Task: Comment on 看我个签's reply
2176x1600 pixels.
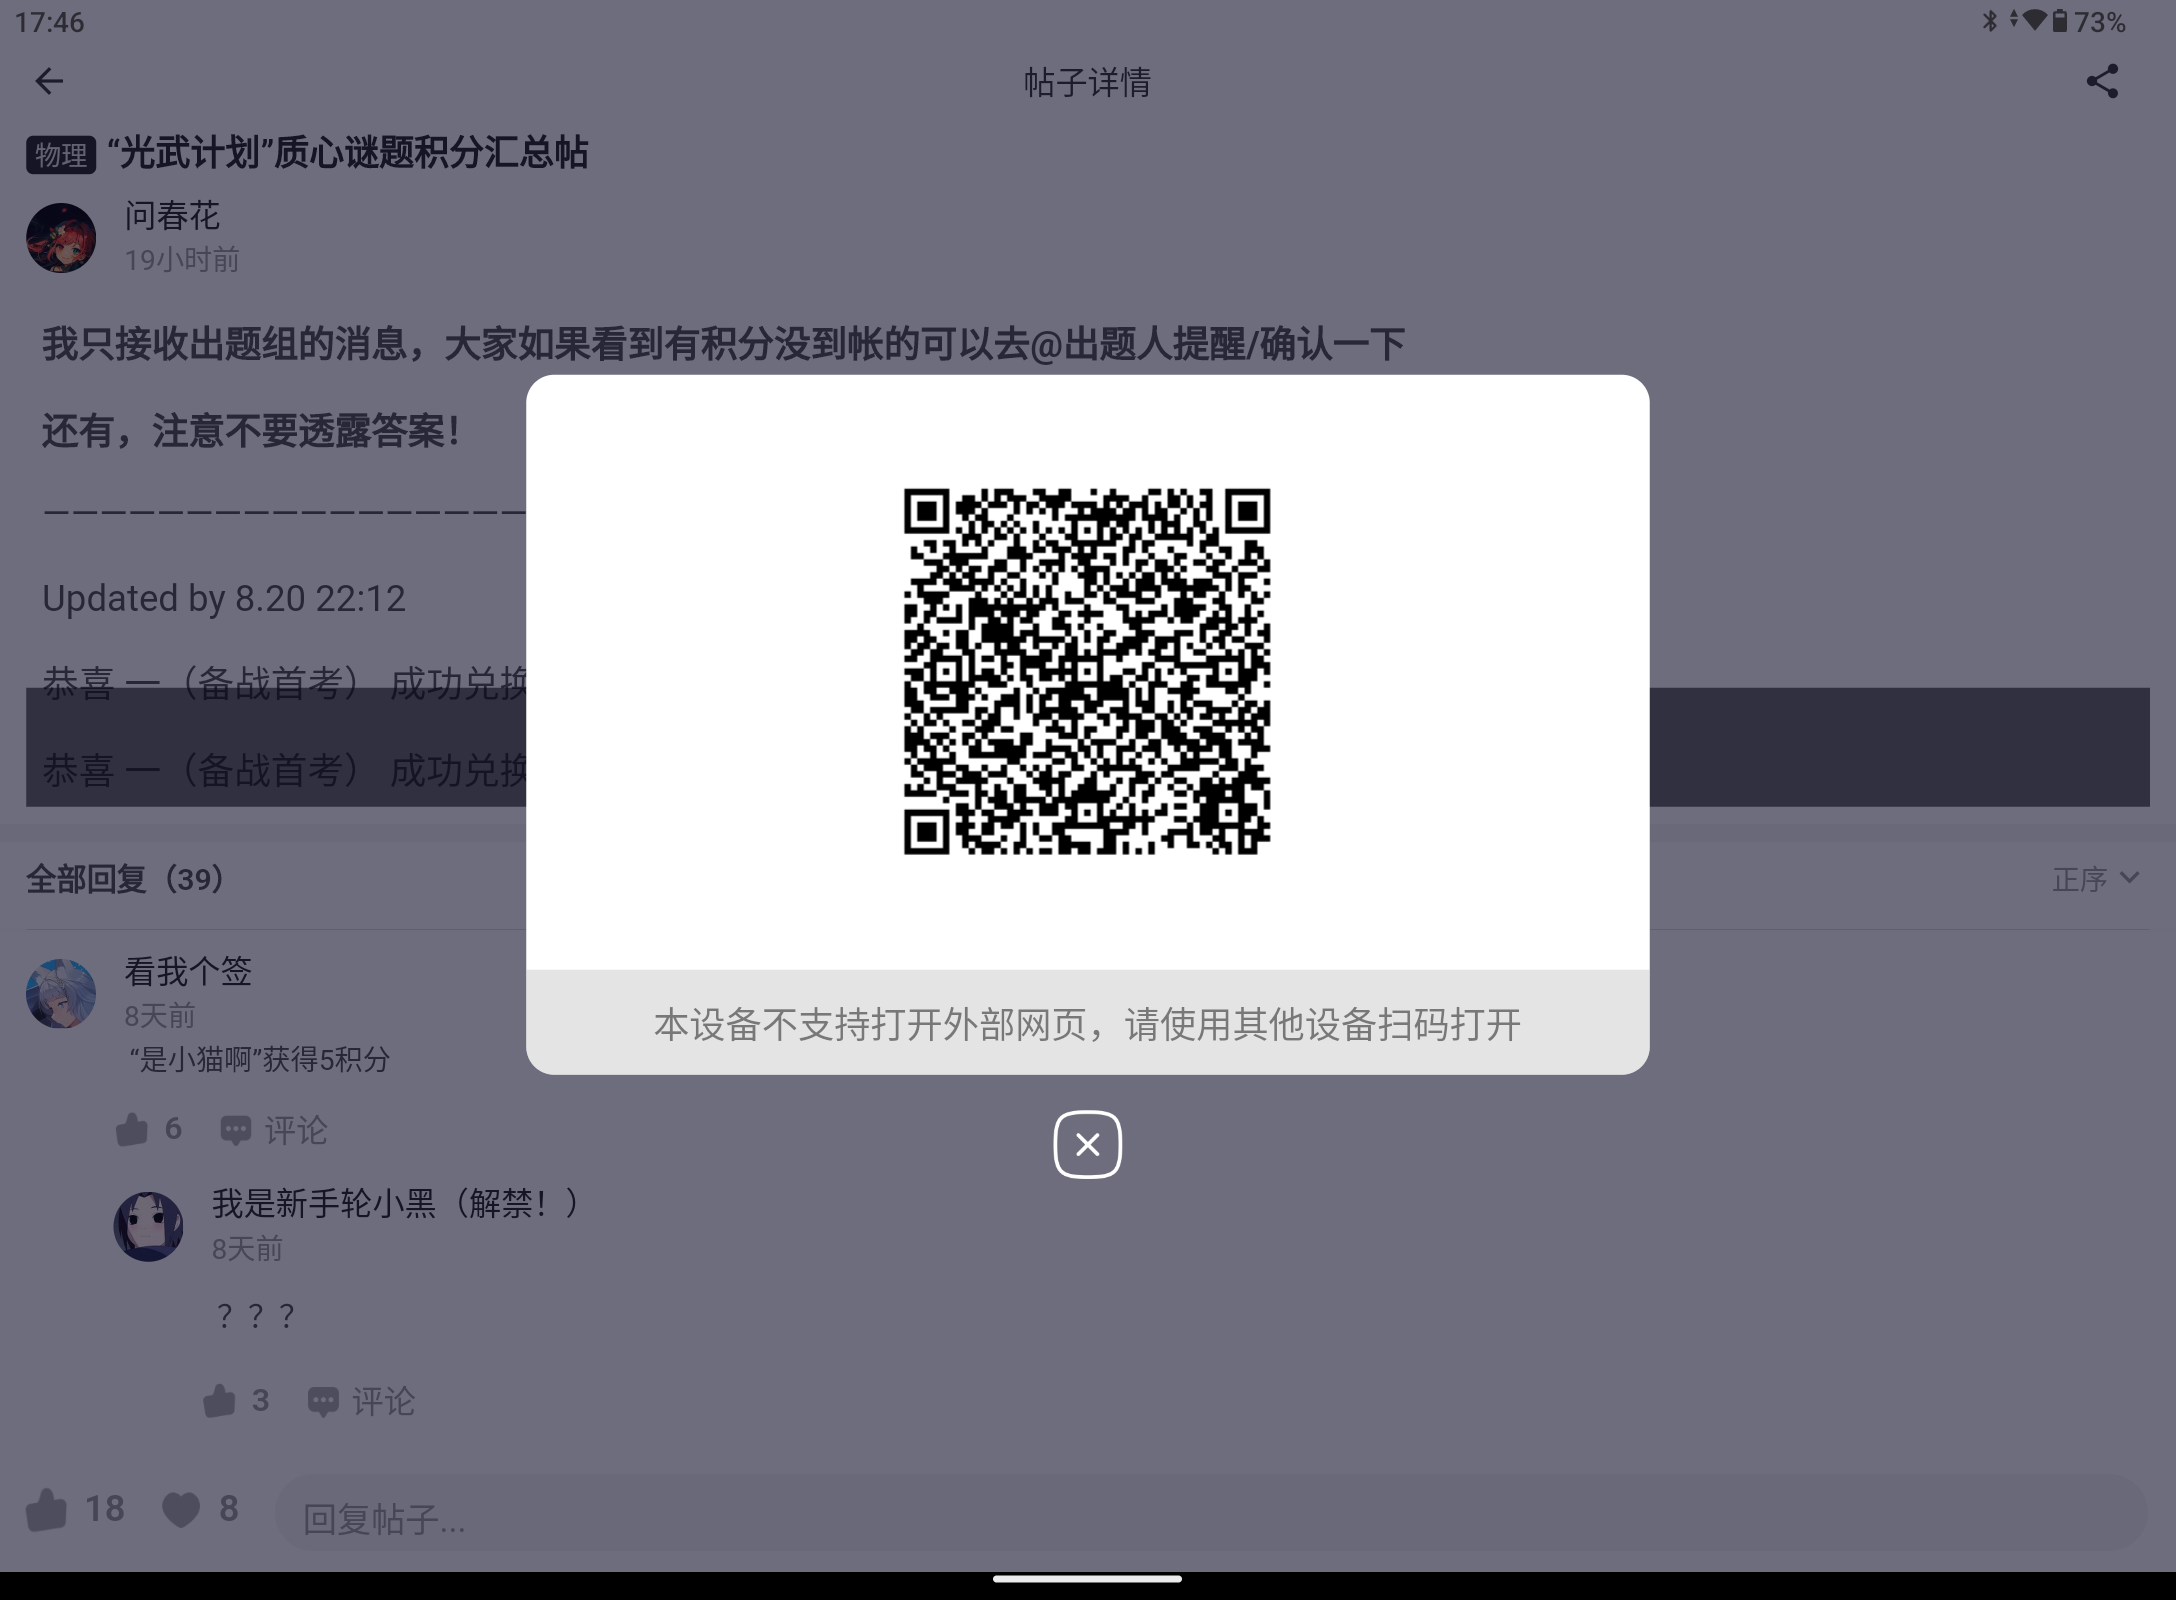Action: click(x=273, y=1130)
